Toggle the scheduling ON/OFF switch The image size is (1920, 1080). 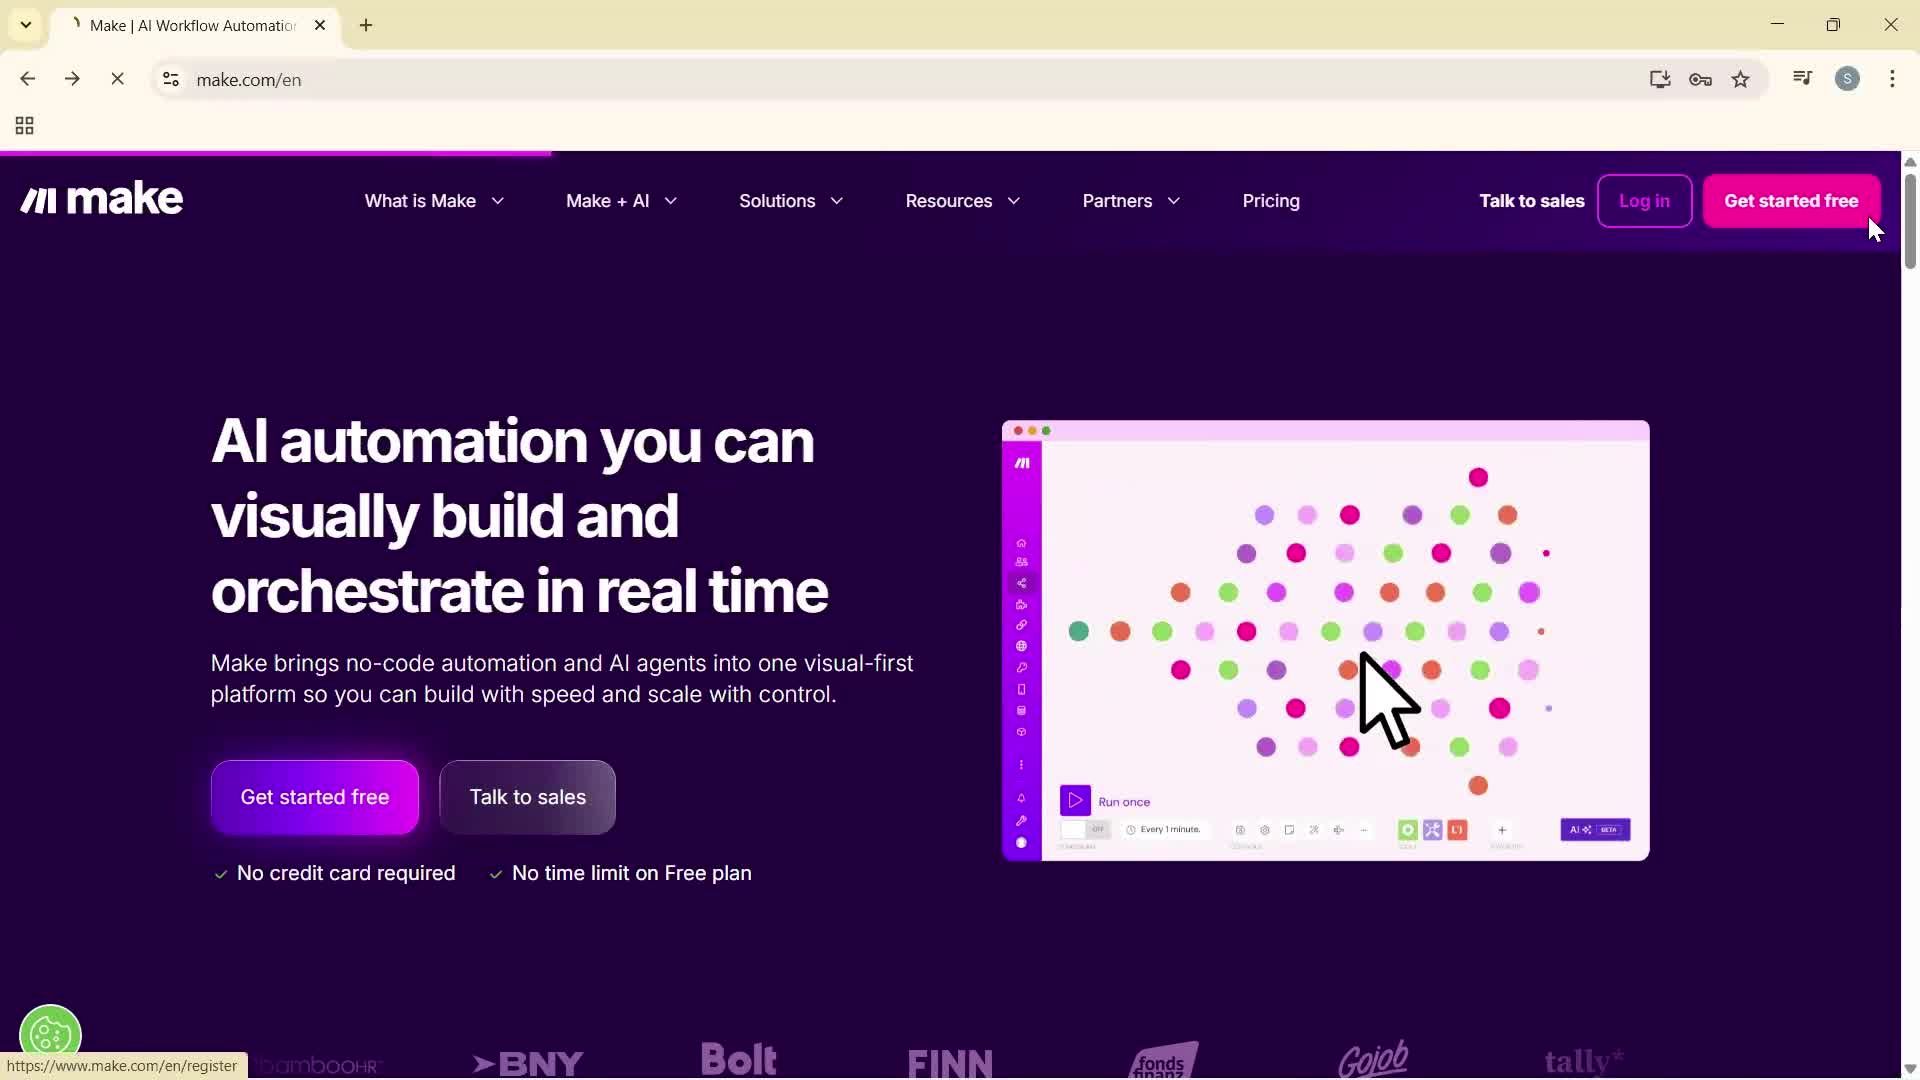1083,829
